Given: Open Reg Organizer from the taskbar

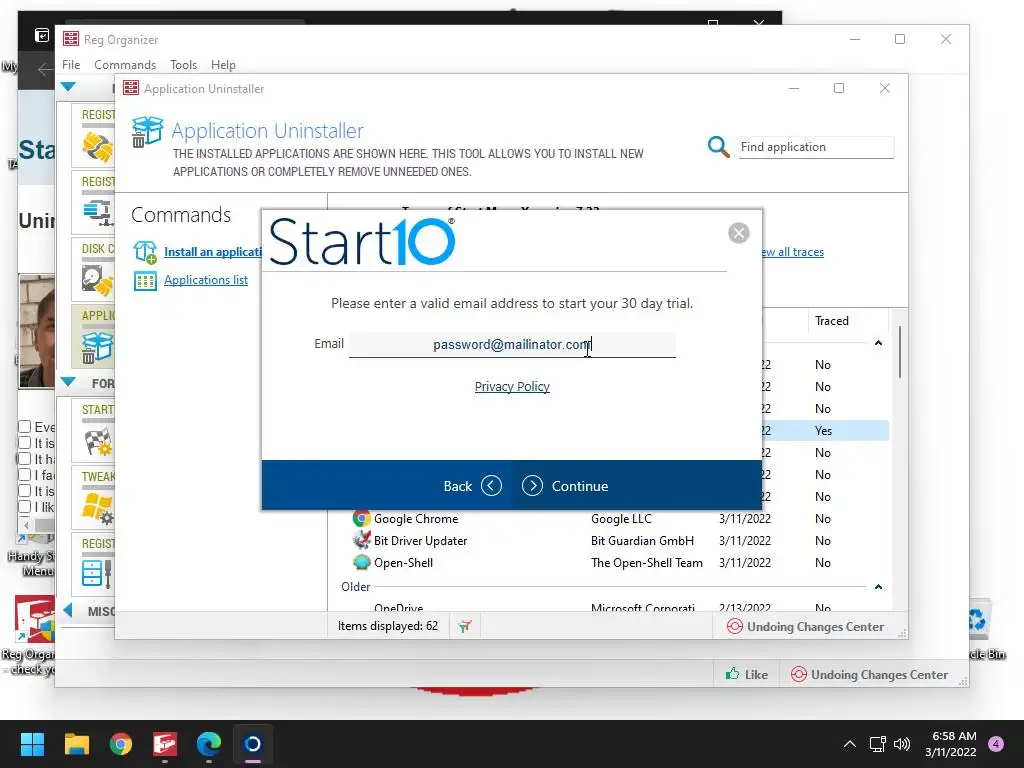Looking at the screenshot, I should 165,744.
